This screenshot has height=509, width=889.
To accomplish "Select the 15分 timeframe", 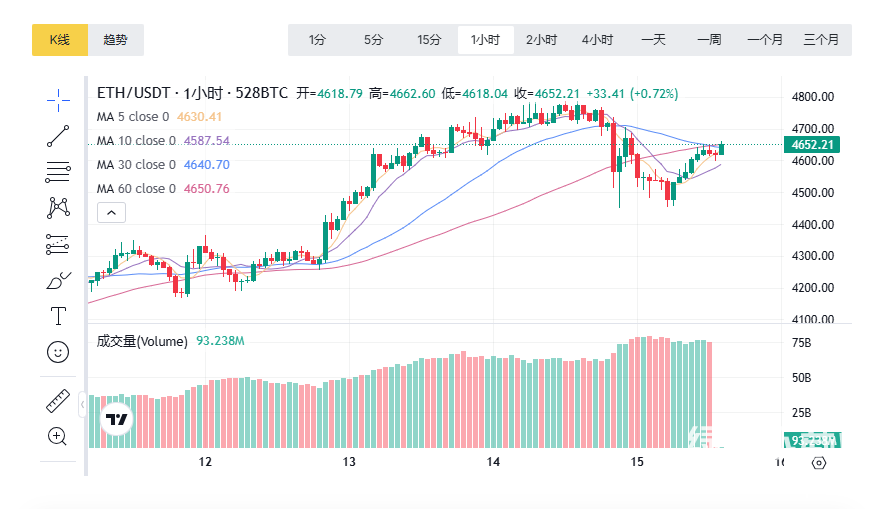I will pos(429,40).
